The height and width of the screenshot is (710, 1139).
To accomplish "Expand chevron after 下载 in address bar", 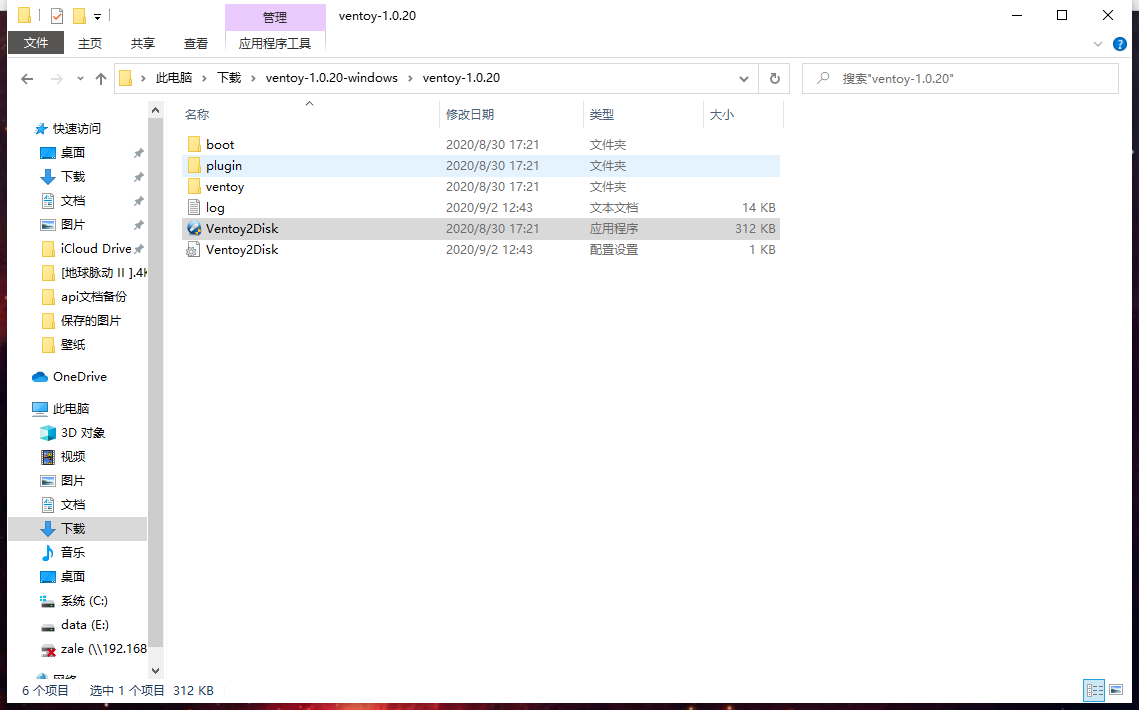I will click(254, 78).
